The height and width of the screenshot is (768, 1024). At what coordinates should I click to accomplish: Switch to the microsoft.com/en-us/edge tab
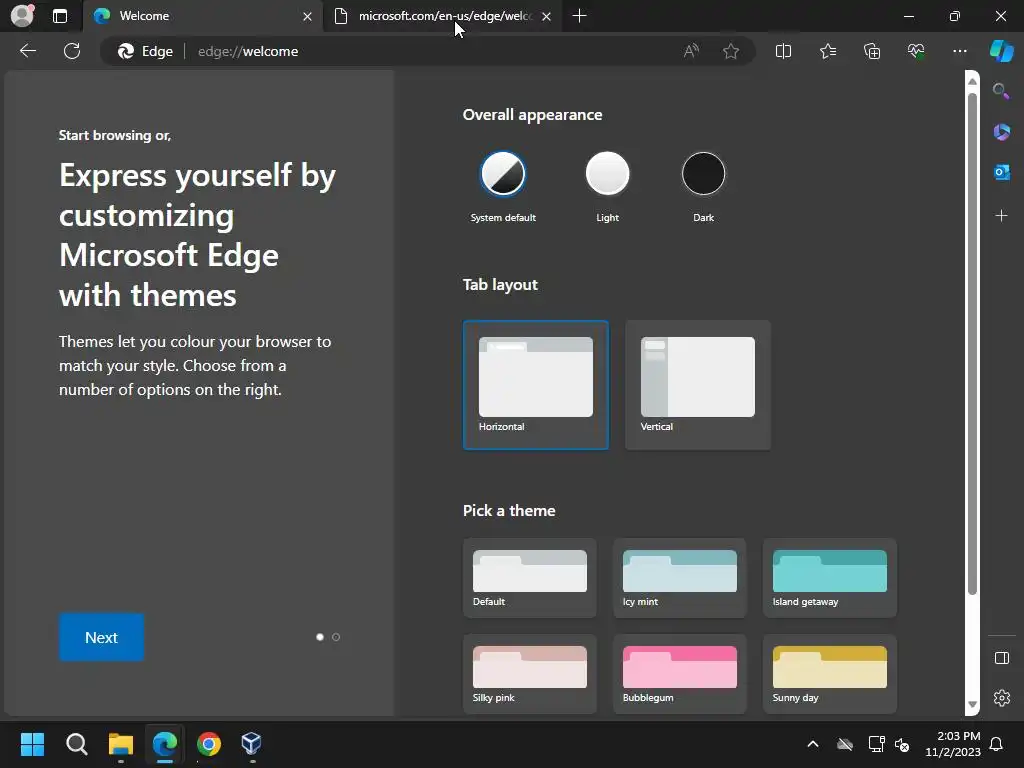coord(445,16)
